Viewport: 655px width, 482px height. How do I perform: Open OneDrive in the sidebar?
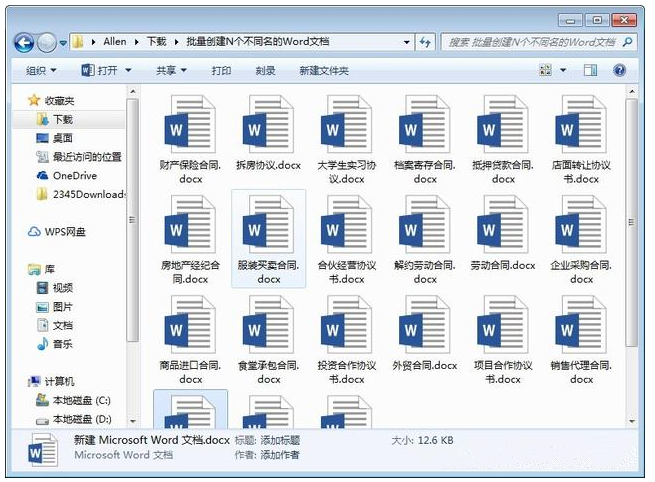[74, 175]
